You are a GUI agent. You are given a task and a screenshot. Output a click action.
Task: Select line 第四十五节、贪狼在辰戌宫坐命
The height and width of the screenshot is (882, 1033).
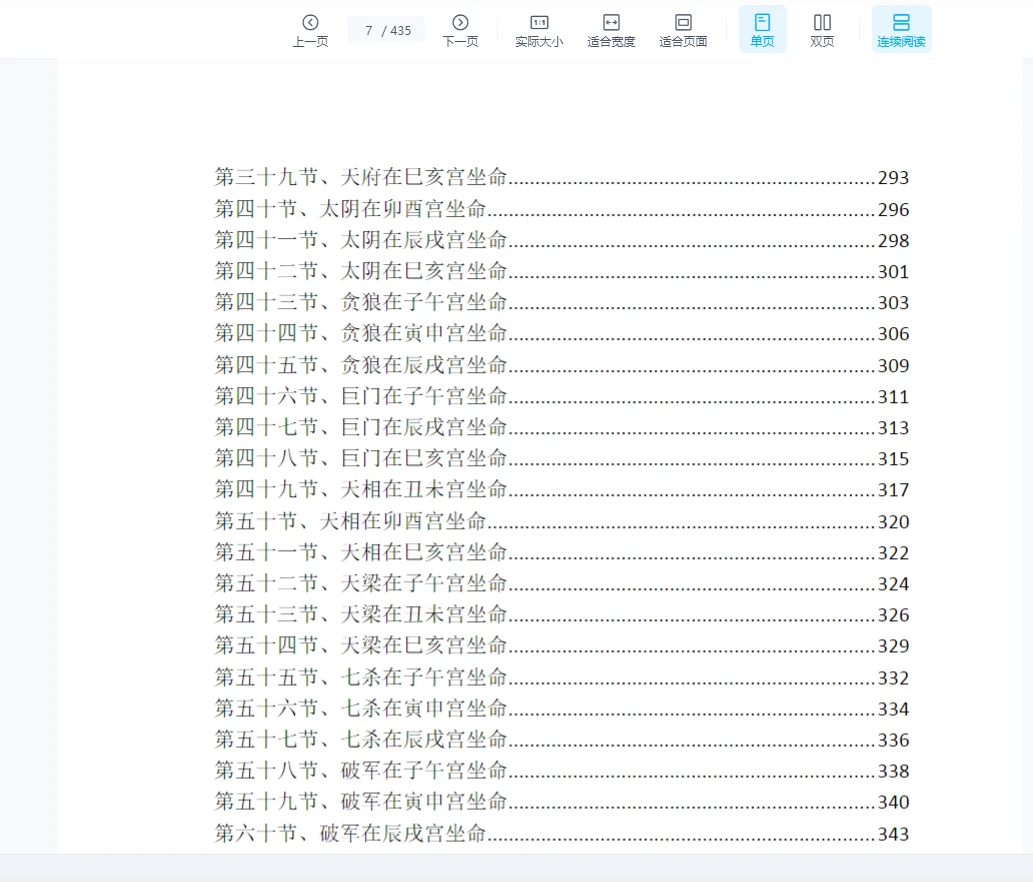click(562, 365)
